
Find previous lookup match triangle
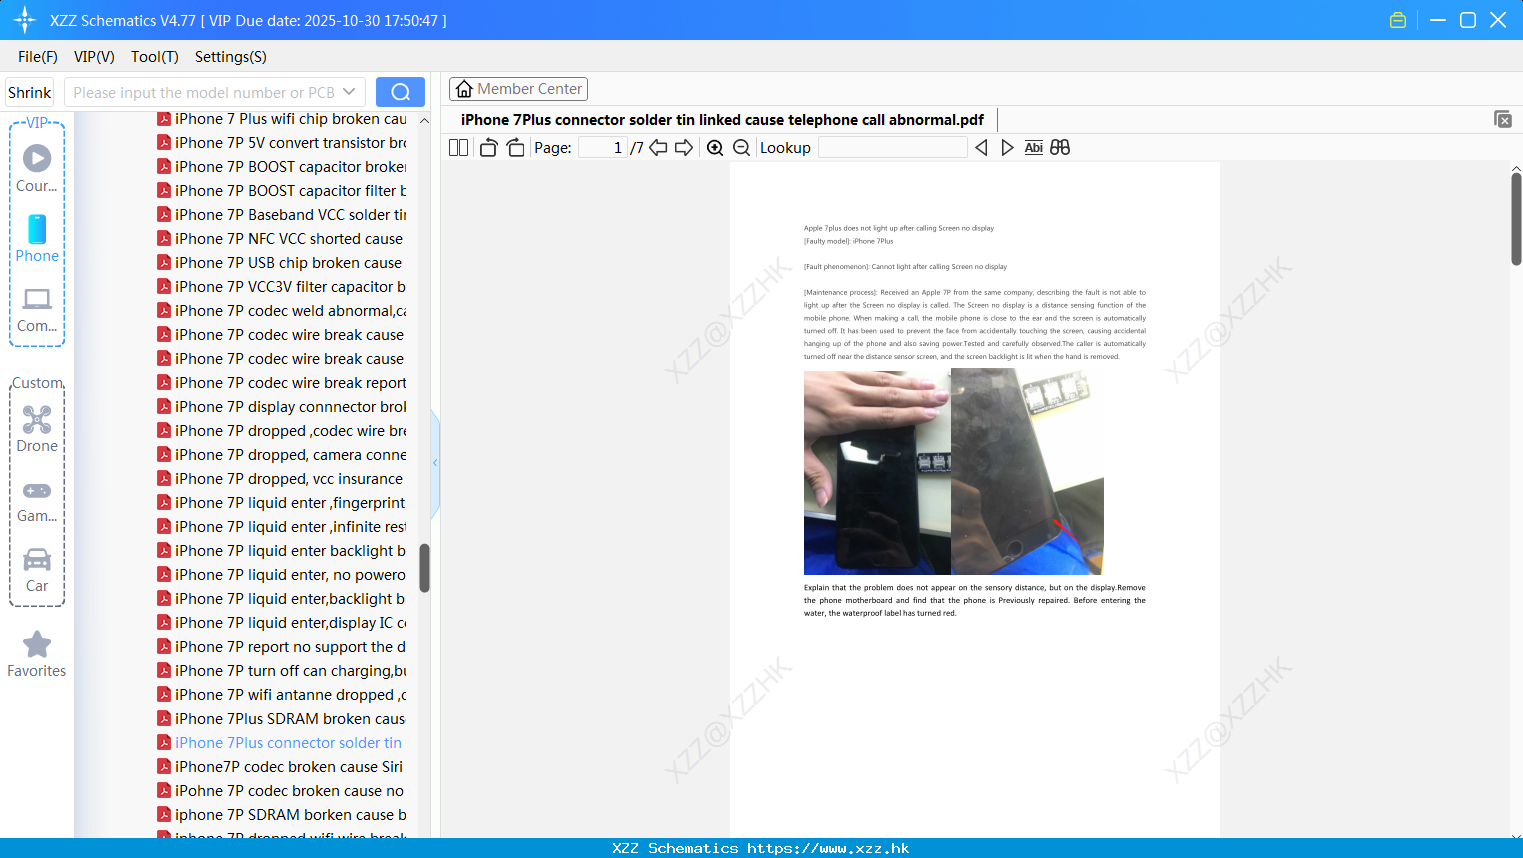pyautogui.click(x=981, y=148)
